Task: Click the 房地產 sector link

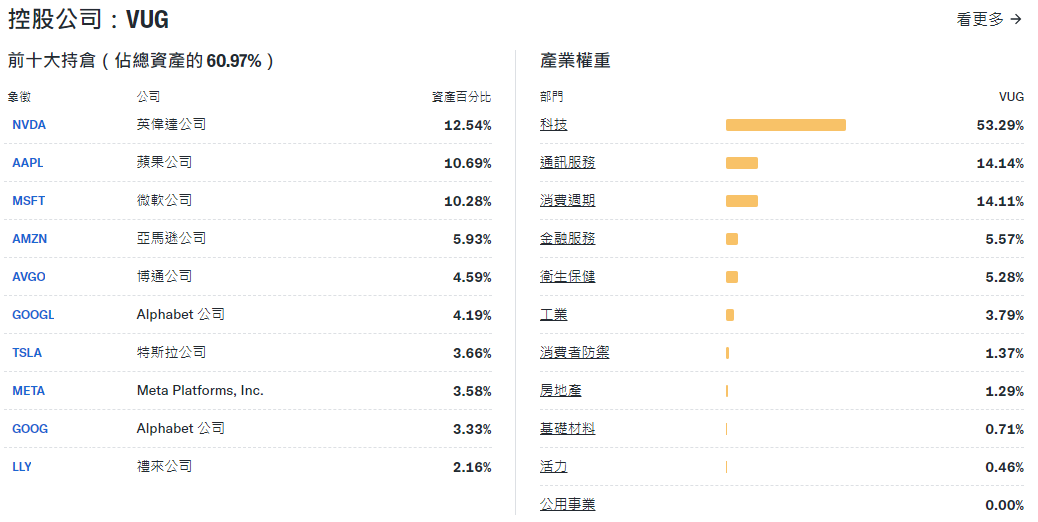Action: [x=560, y=391]
